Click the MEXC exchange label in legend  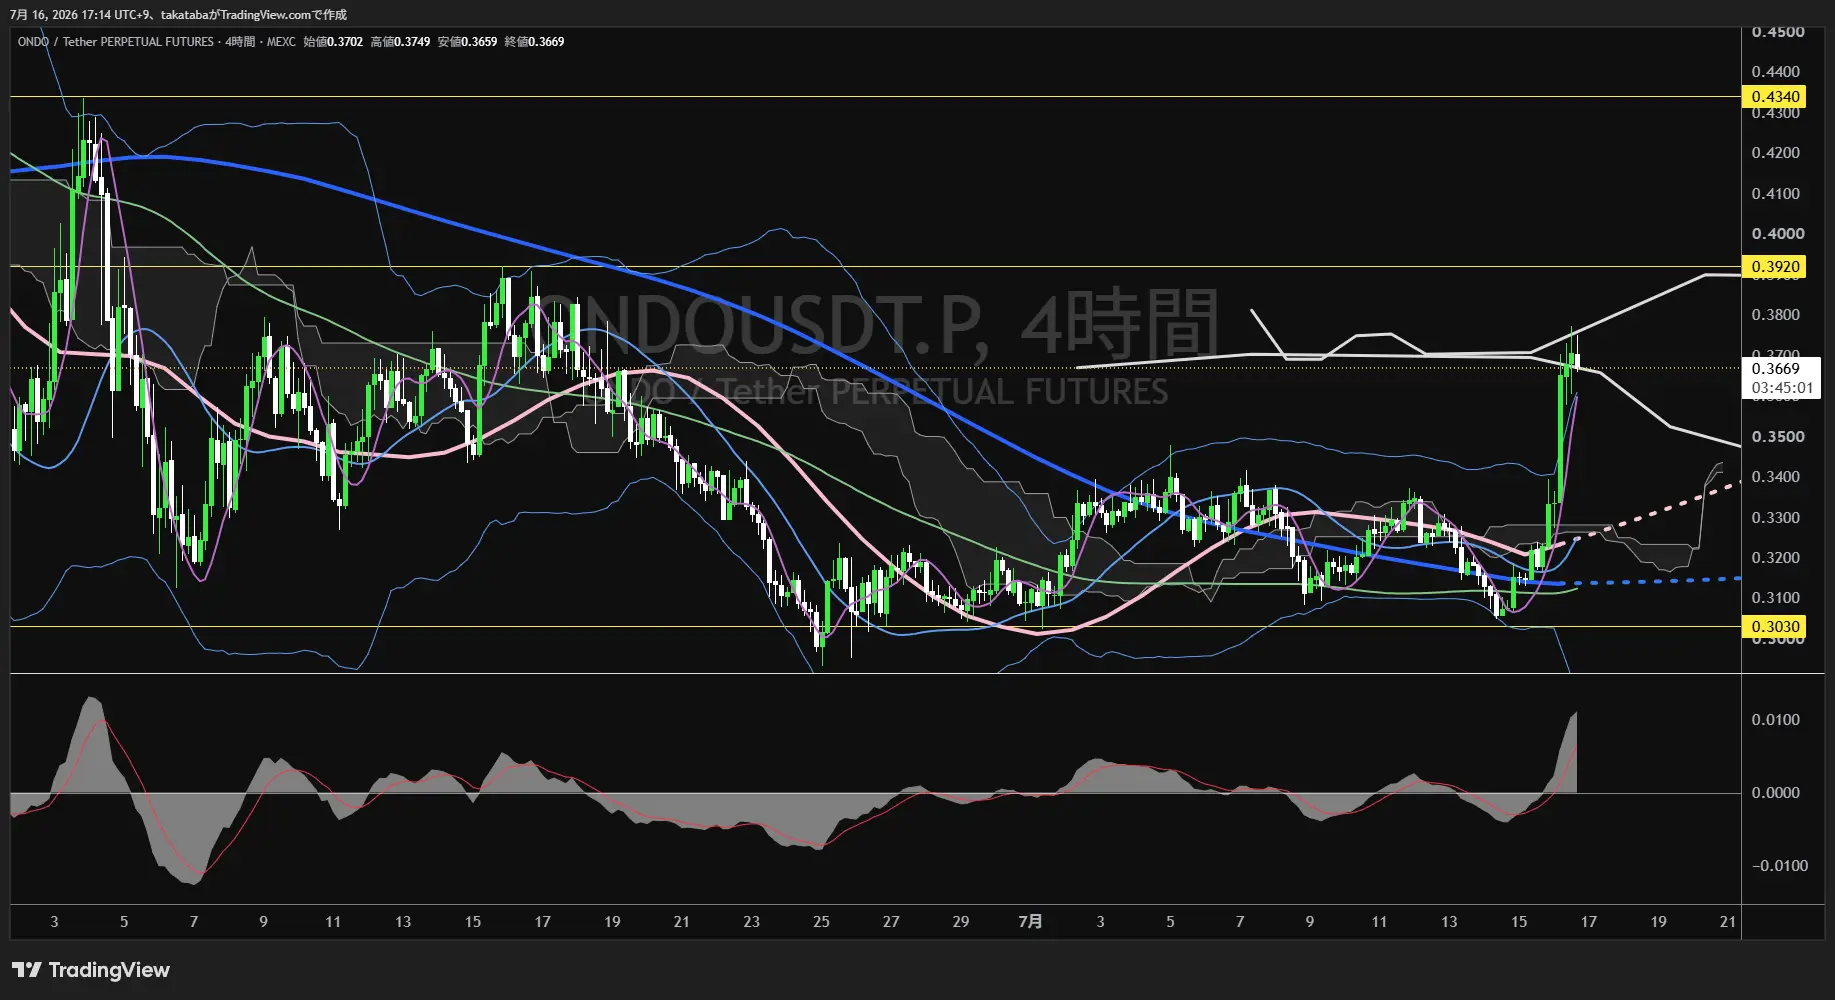(281, 42)
